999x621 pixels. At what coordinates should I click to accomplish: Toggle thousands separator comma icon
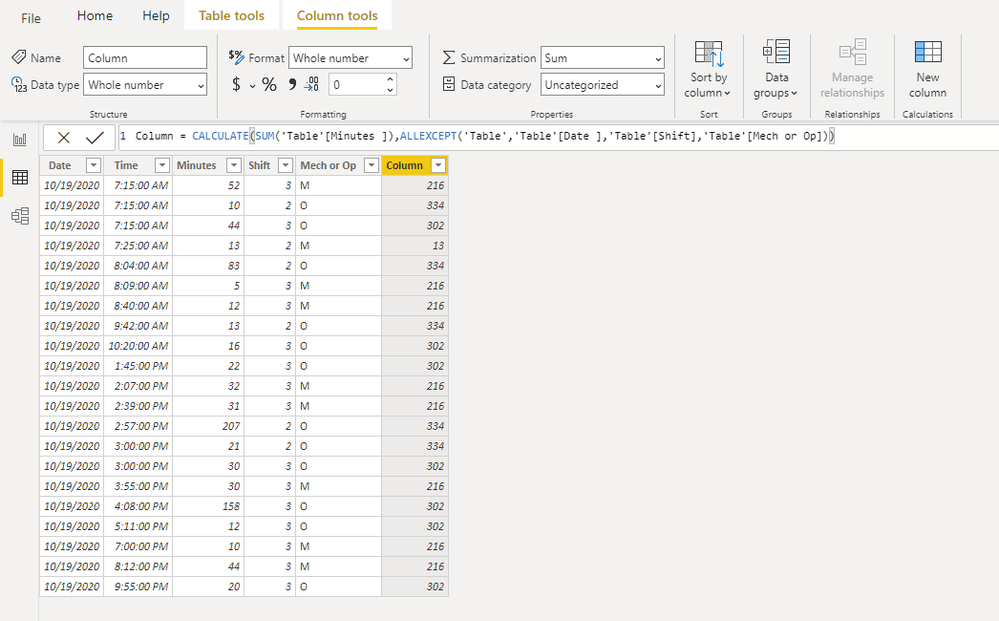coord(292,84)
